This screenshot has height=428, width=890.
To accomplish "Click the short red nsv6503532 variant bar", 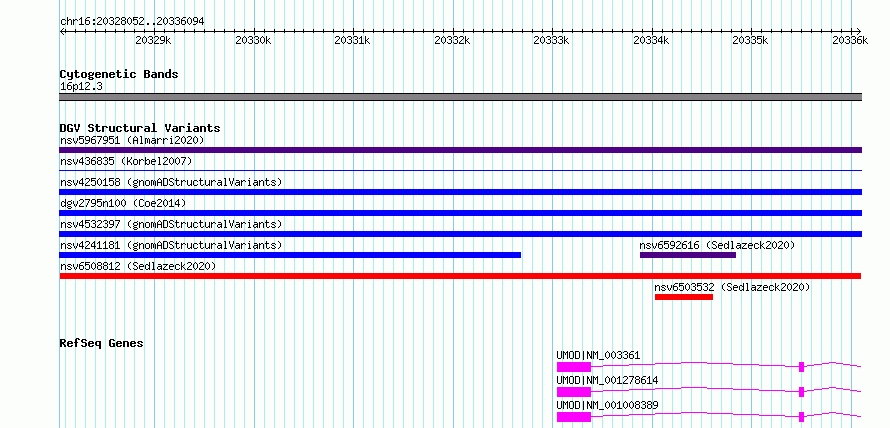I will pyautogui.click(x=684, y=297).
